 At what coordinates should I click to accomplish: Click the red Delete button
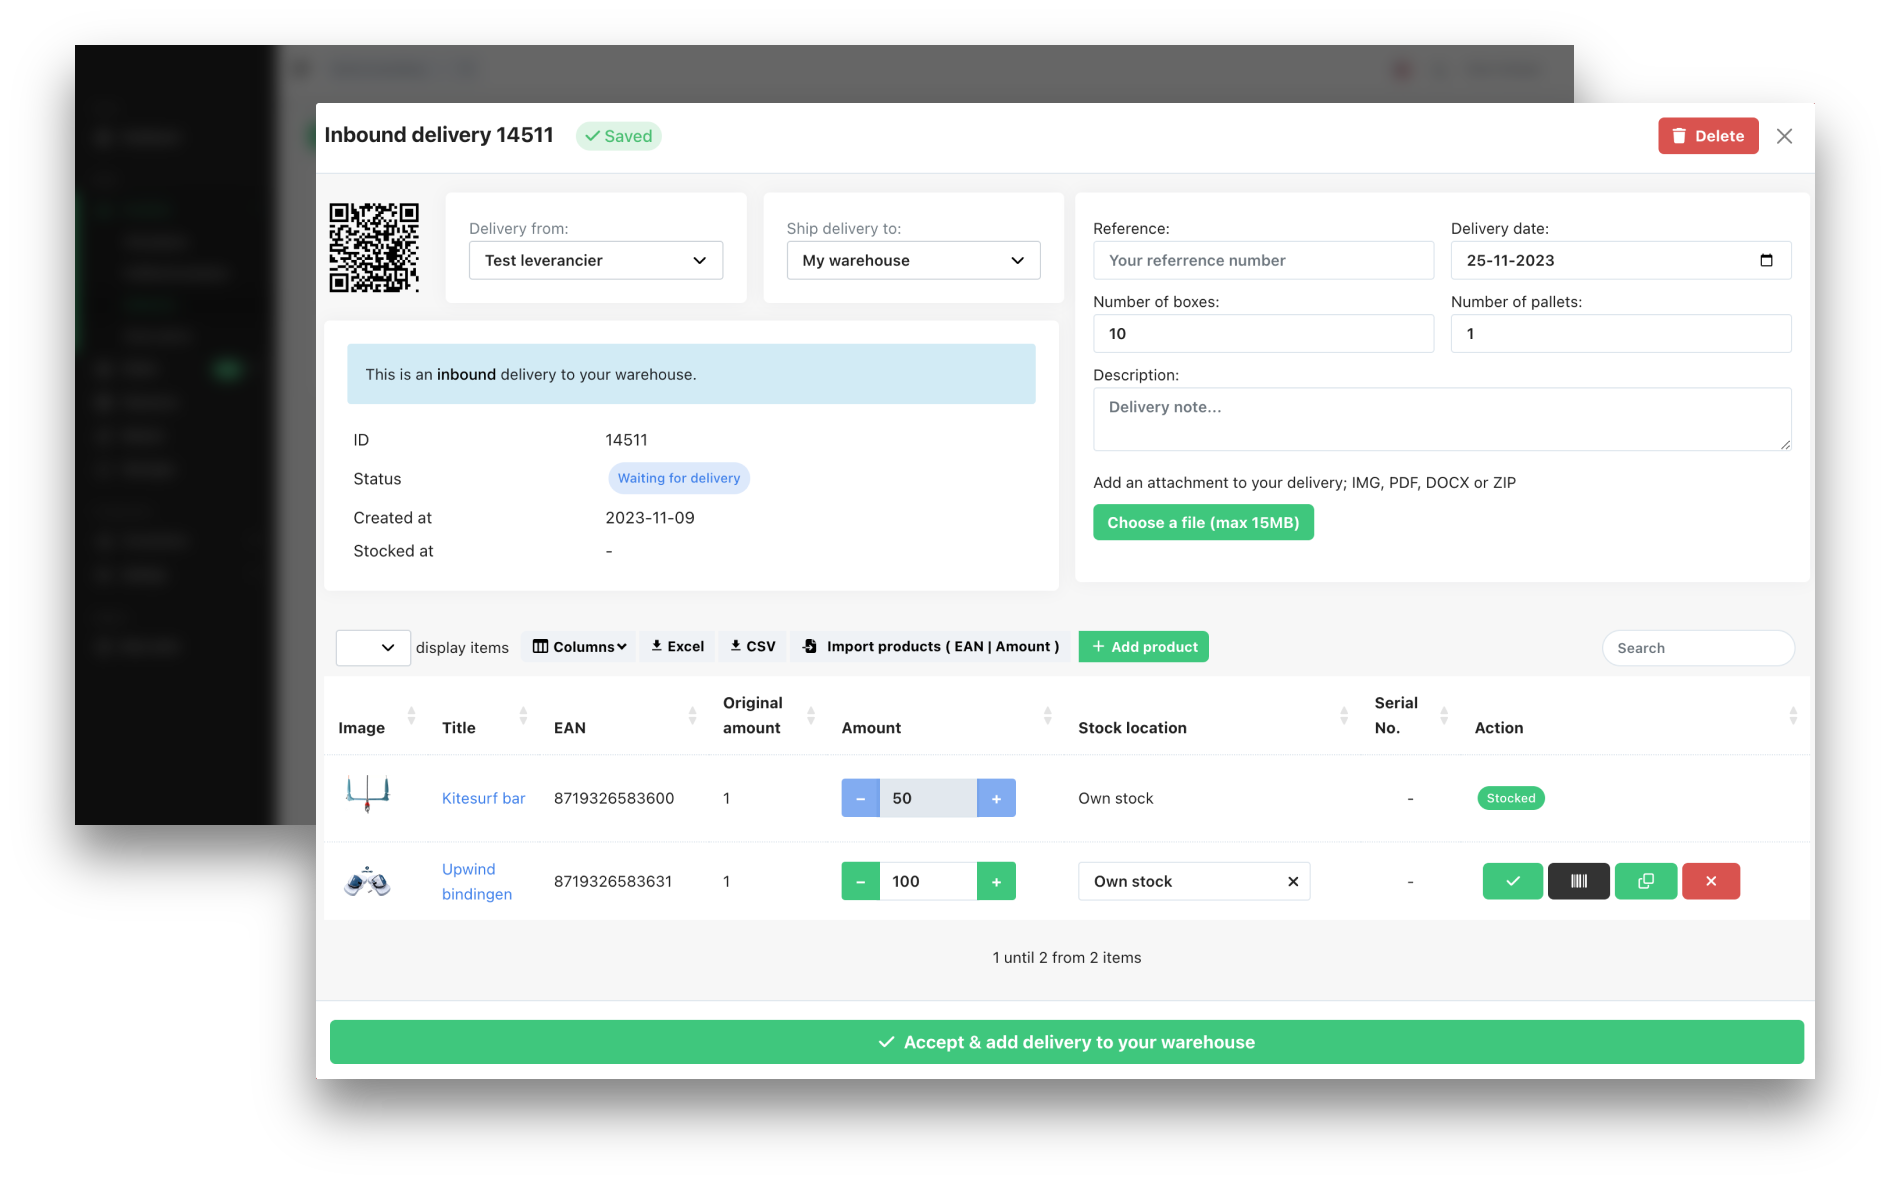click(x=1707, y=136)
